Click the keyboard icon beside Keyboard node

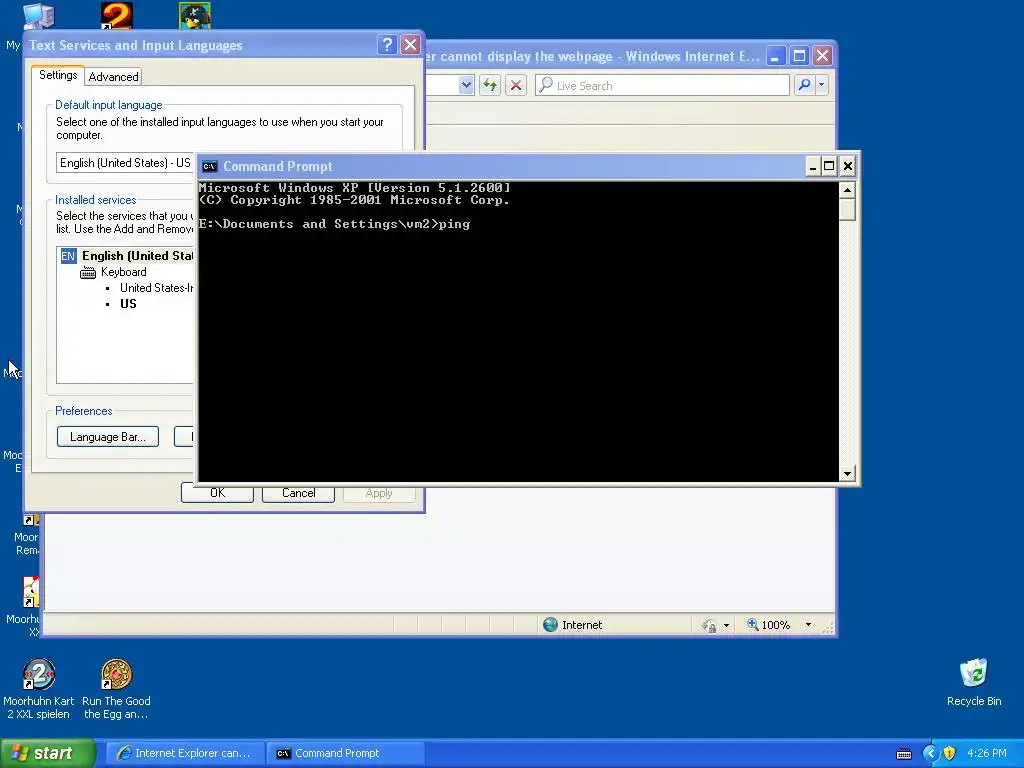tap(88, 273)
